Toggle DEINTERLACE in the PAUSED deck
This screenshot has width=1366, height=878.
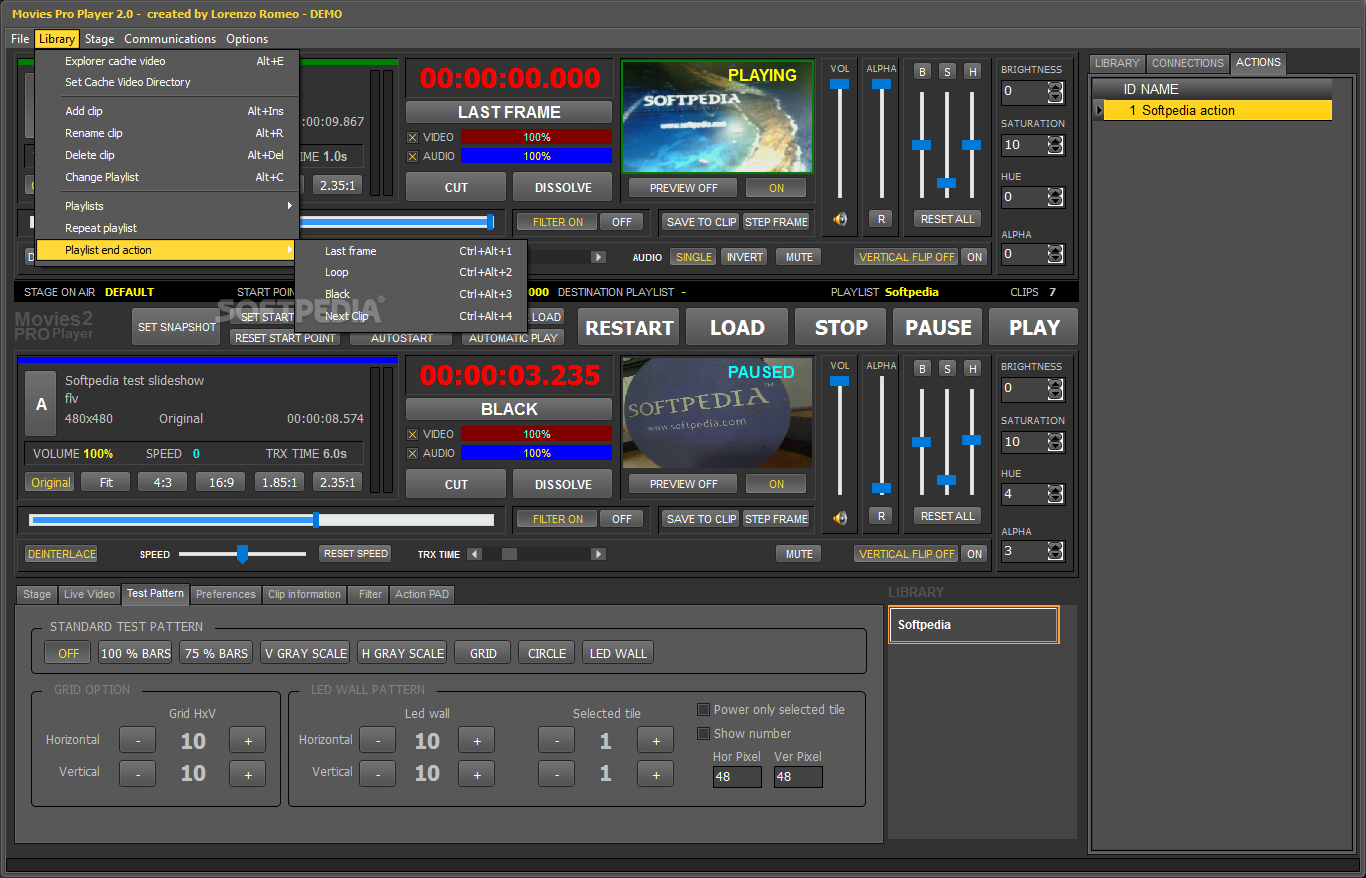[61, 554]
